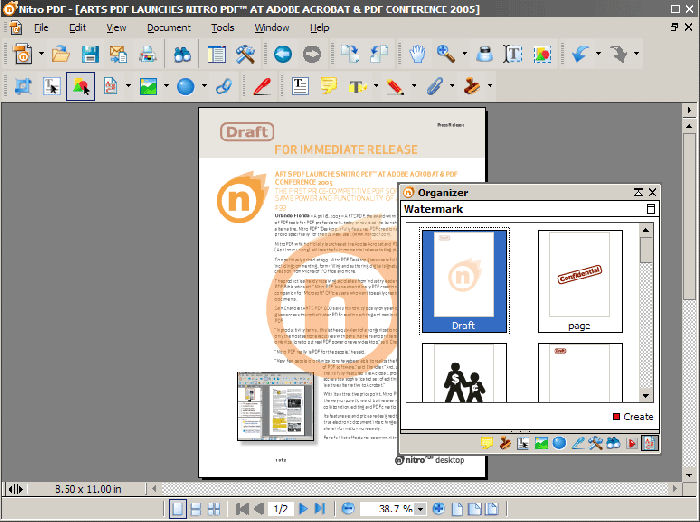This screenshot has height=522, width=700.
Task: Open the Document menu
Action: coord(168,27)
